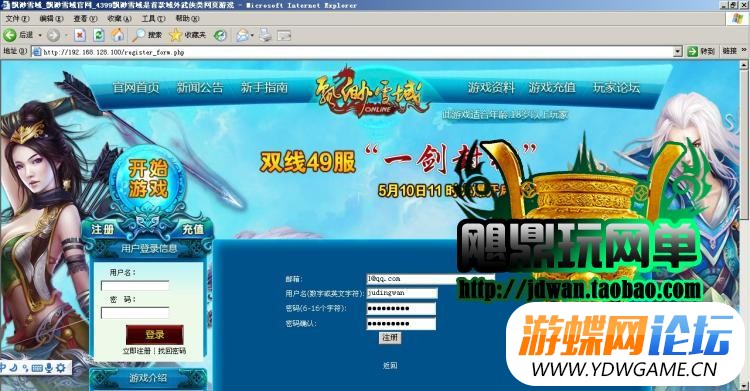Click the 注册 submit button
Screen dimensions: 750x391
pos(390,337)
